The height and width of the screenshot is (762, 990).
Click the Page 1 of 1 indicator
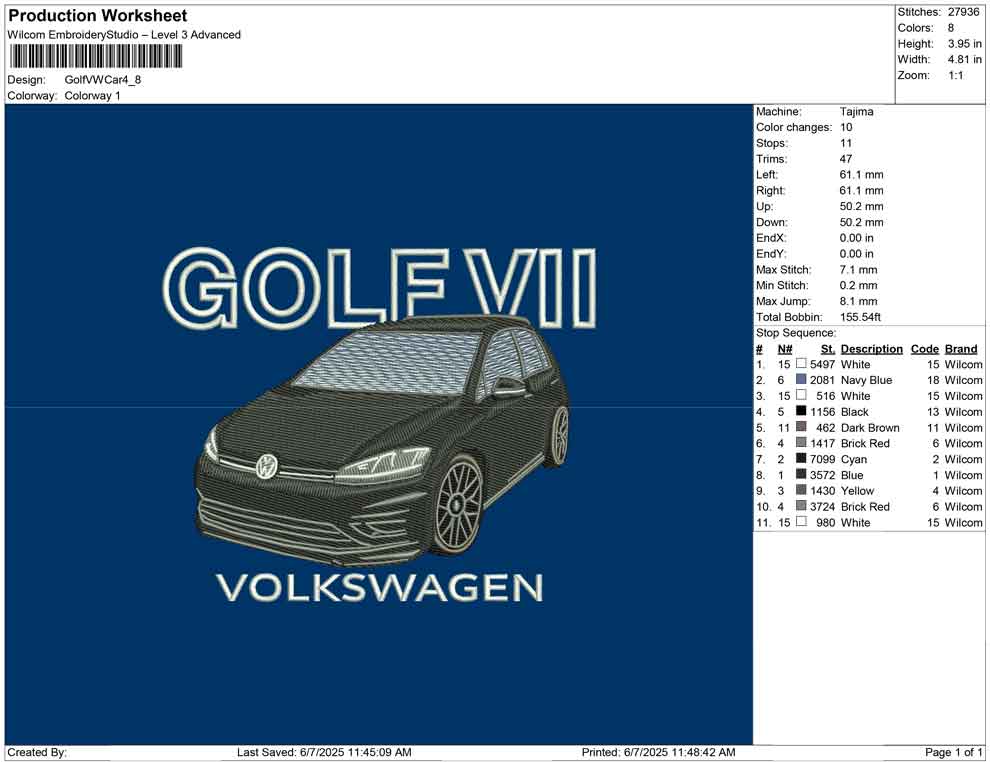click(x=953, y=752)
